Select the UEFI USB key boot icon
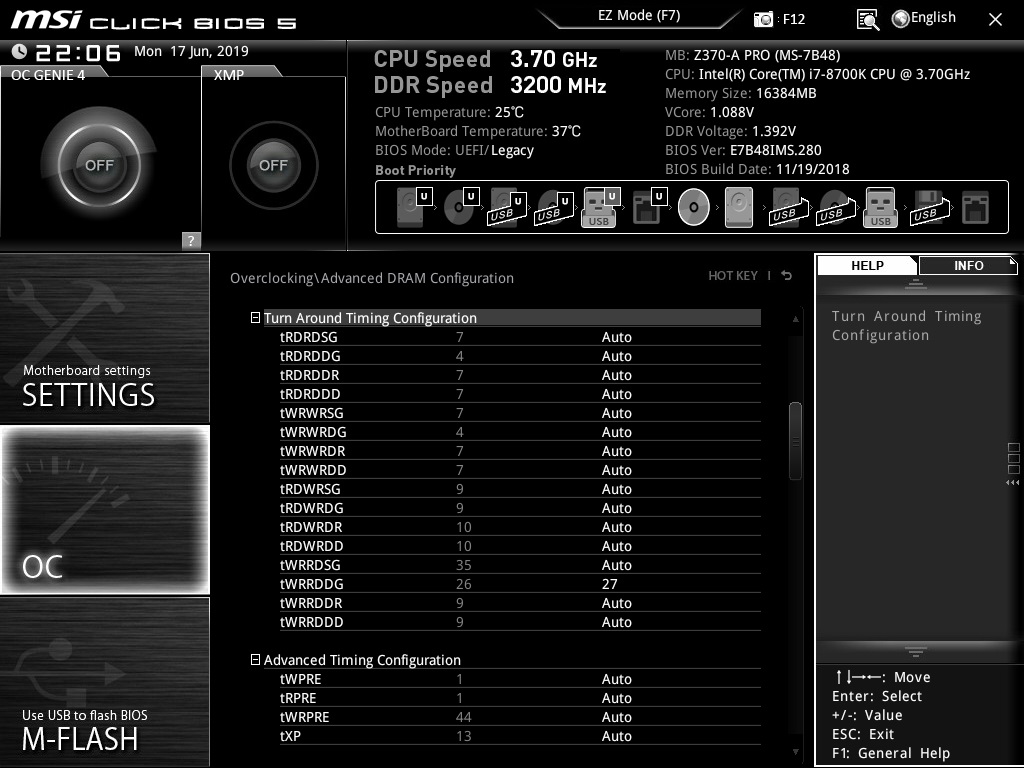1024x768 pixels. [x=600, y=207]
